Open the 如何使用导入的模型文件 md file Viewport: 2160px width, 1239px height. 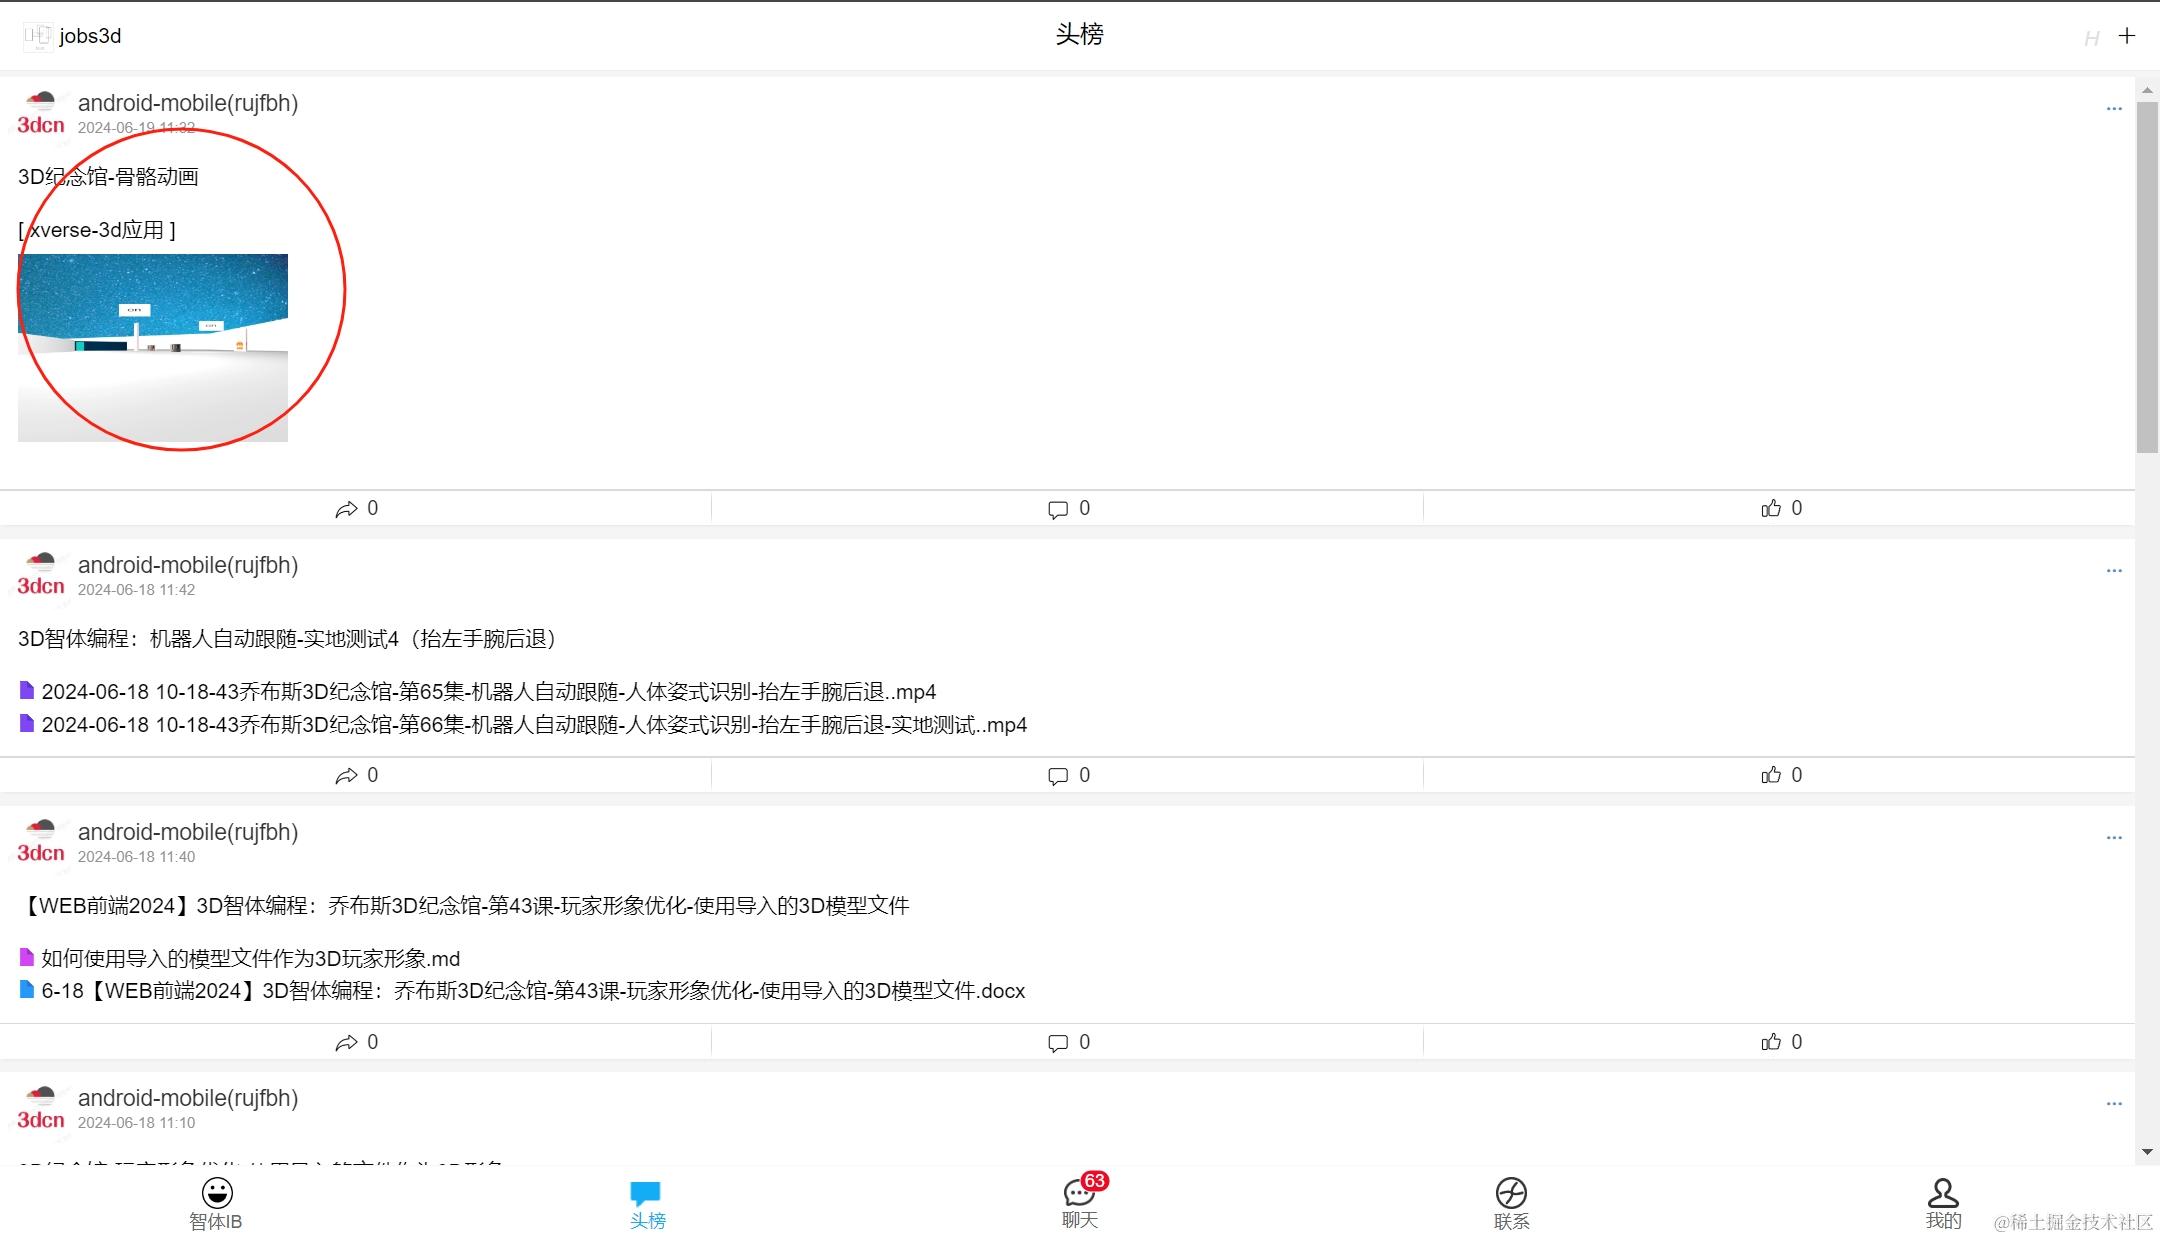(250, 959)
